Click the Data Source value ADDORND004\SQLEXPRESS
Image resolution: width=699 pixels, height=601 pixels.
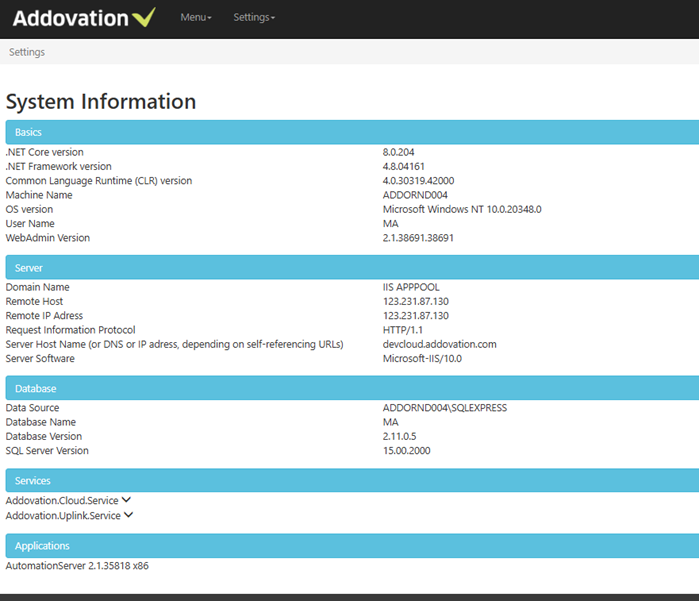tap(445, 408)
